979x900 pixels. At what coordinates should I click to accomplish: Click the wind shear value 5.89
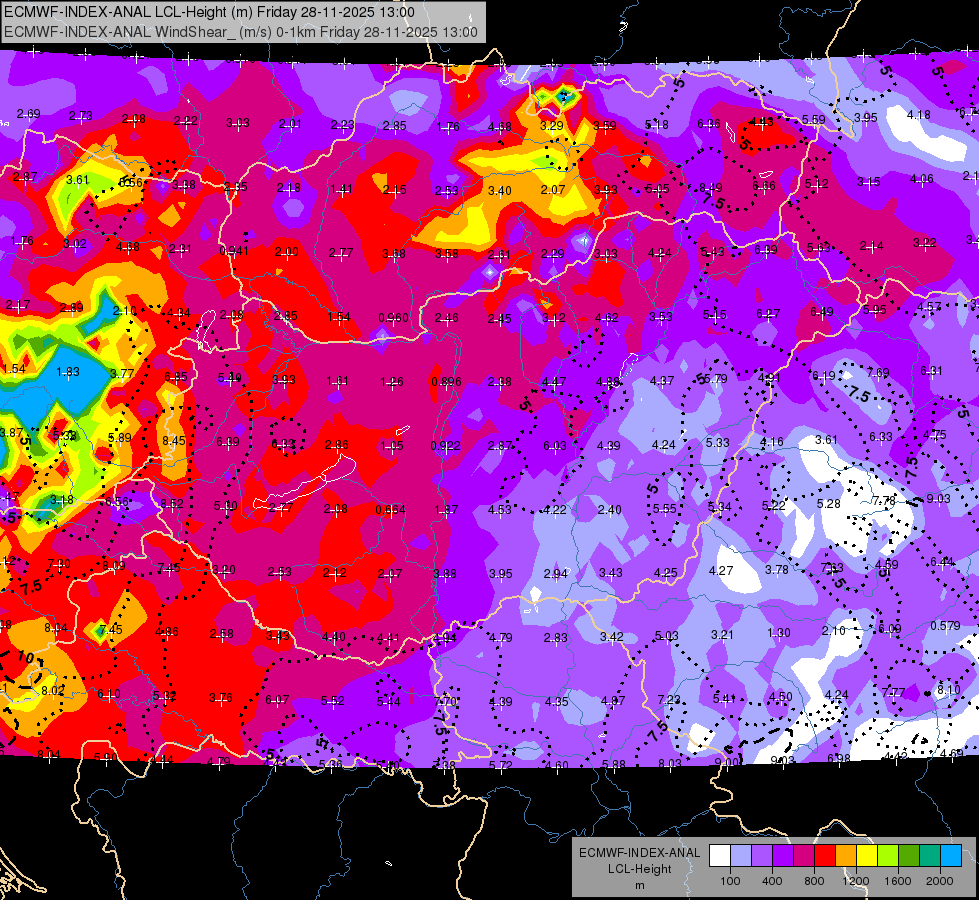tap(119, 438)
